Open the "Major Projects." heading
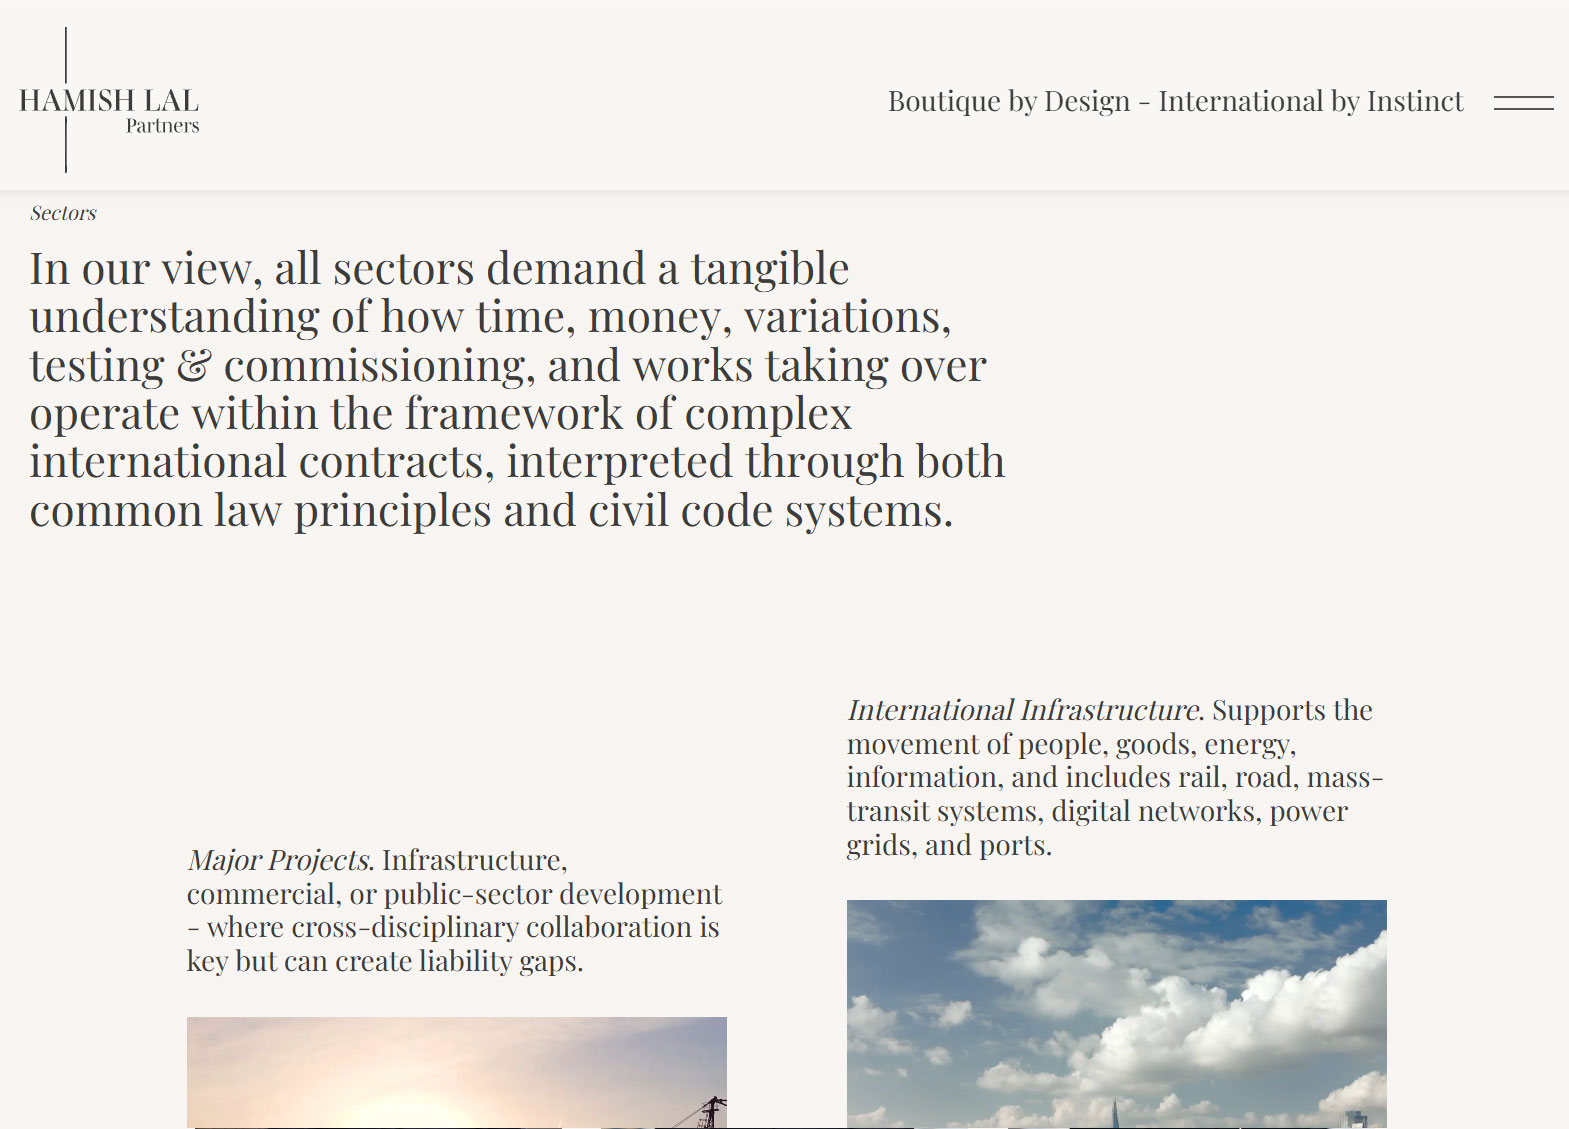The width and height of the screenshot is (1569, 1129). (x=280, y=860)
